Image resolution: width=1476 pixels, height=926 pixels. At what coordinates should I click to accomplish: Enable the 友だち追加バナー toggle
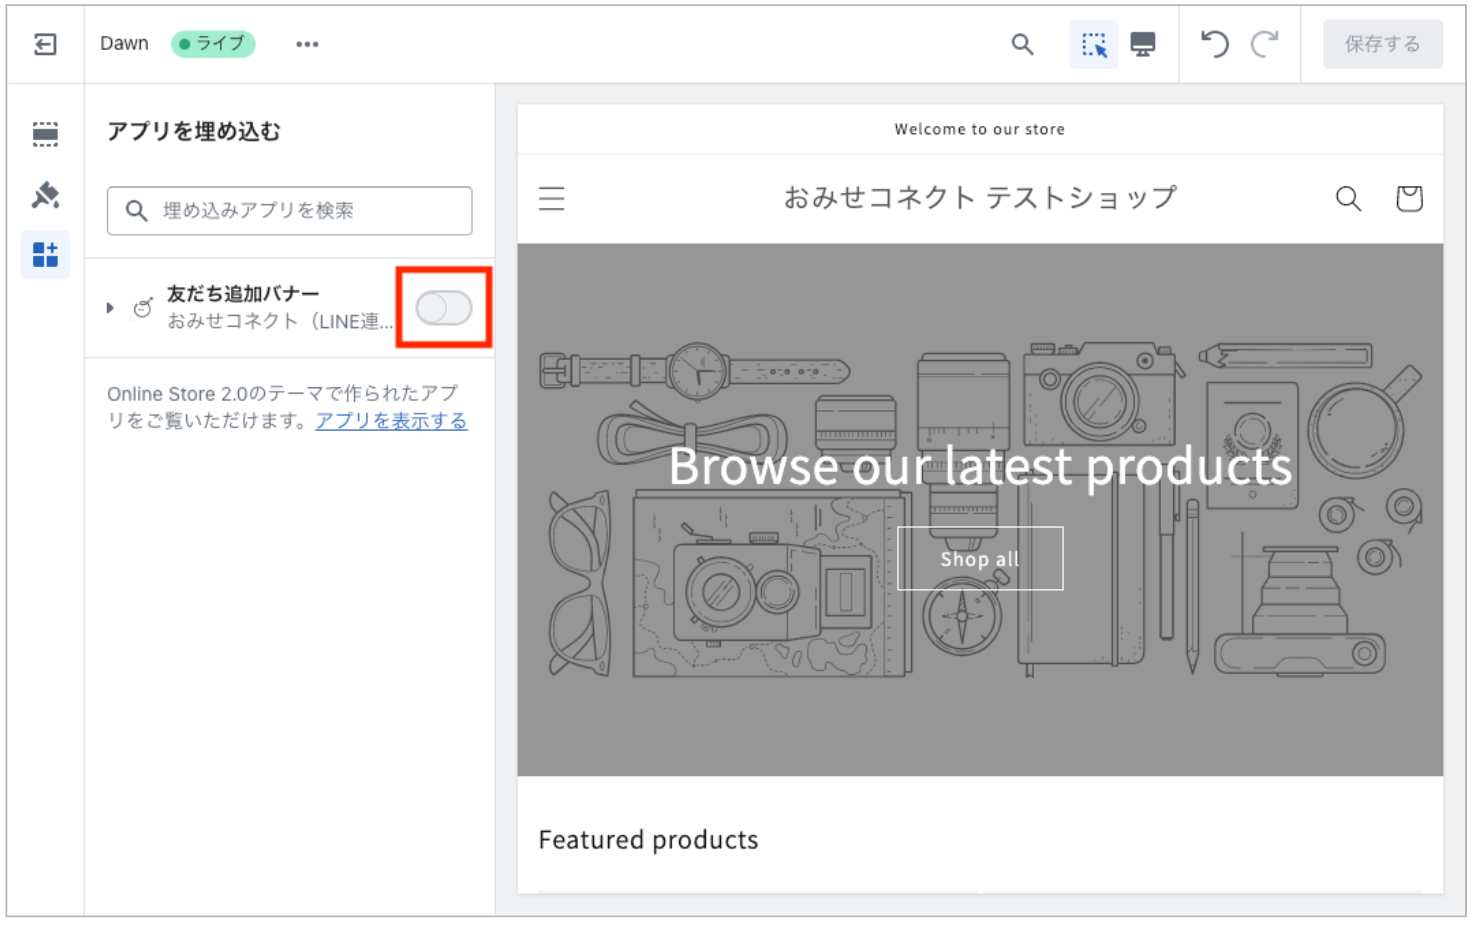point(444,308)
